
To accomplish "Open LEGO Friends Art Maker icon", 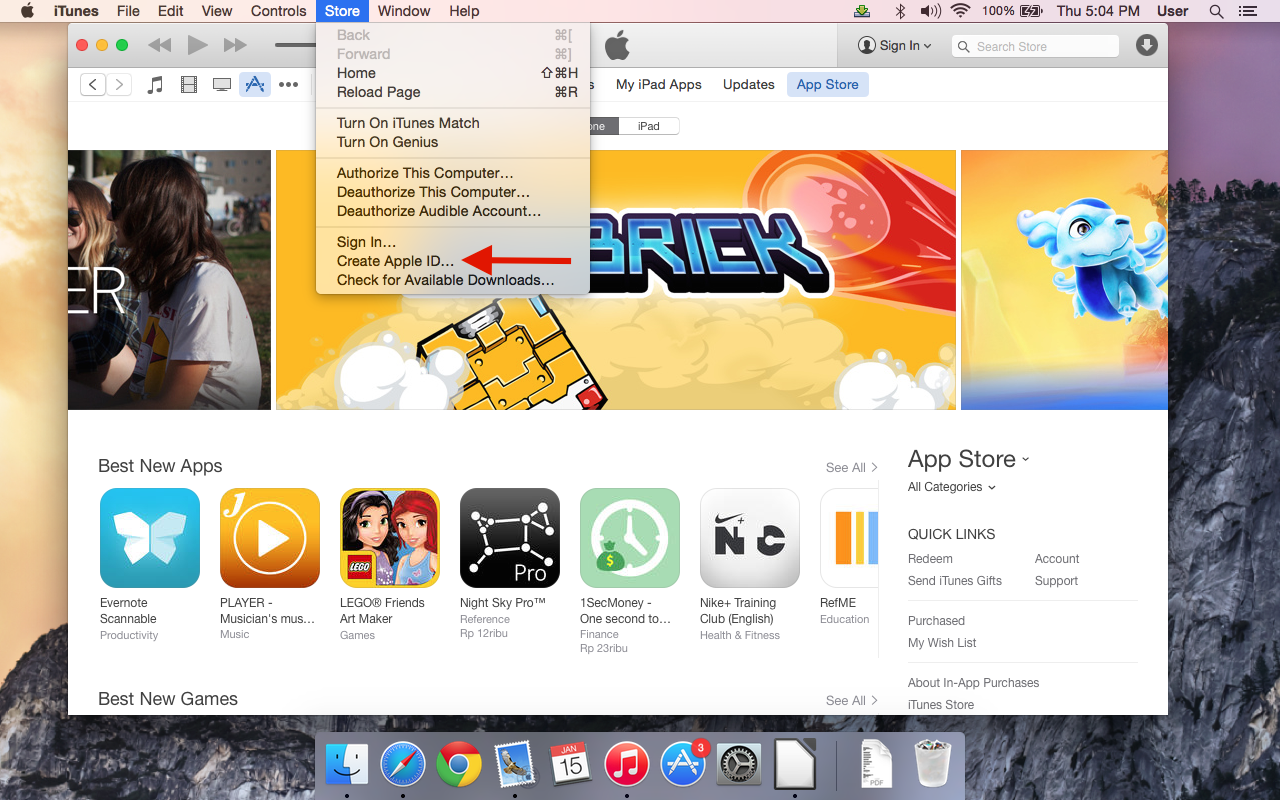I will pos(390,538).
